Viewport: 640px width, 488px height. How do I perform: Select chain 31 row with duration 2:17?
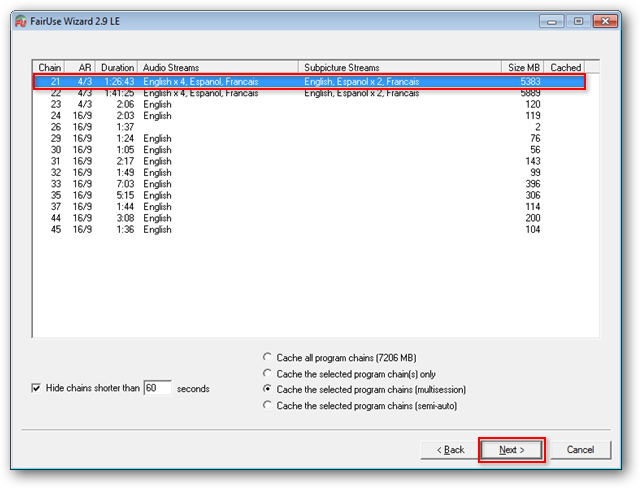pos(309,161)
